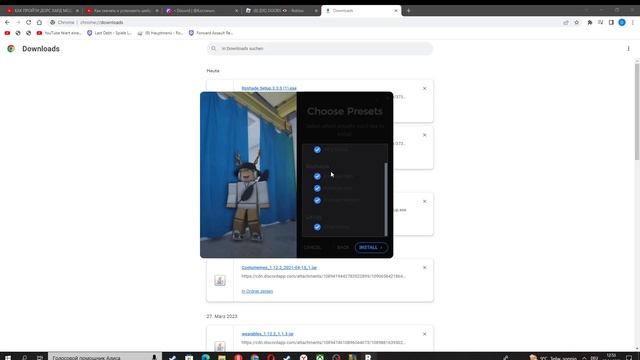
Task: Open the Last Oasis bookmark
Action: (x=109, y=33)
